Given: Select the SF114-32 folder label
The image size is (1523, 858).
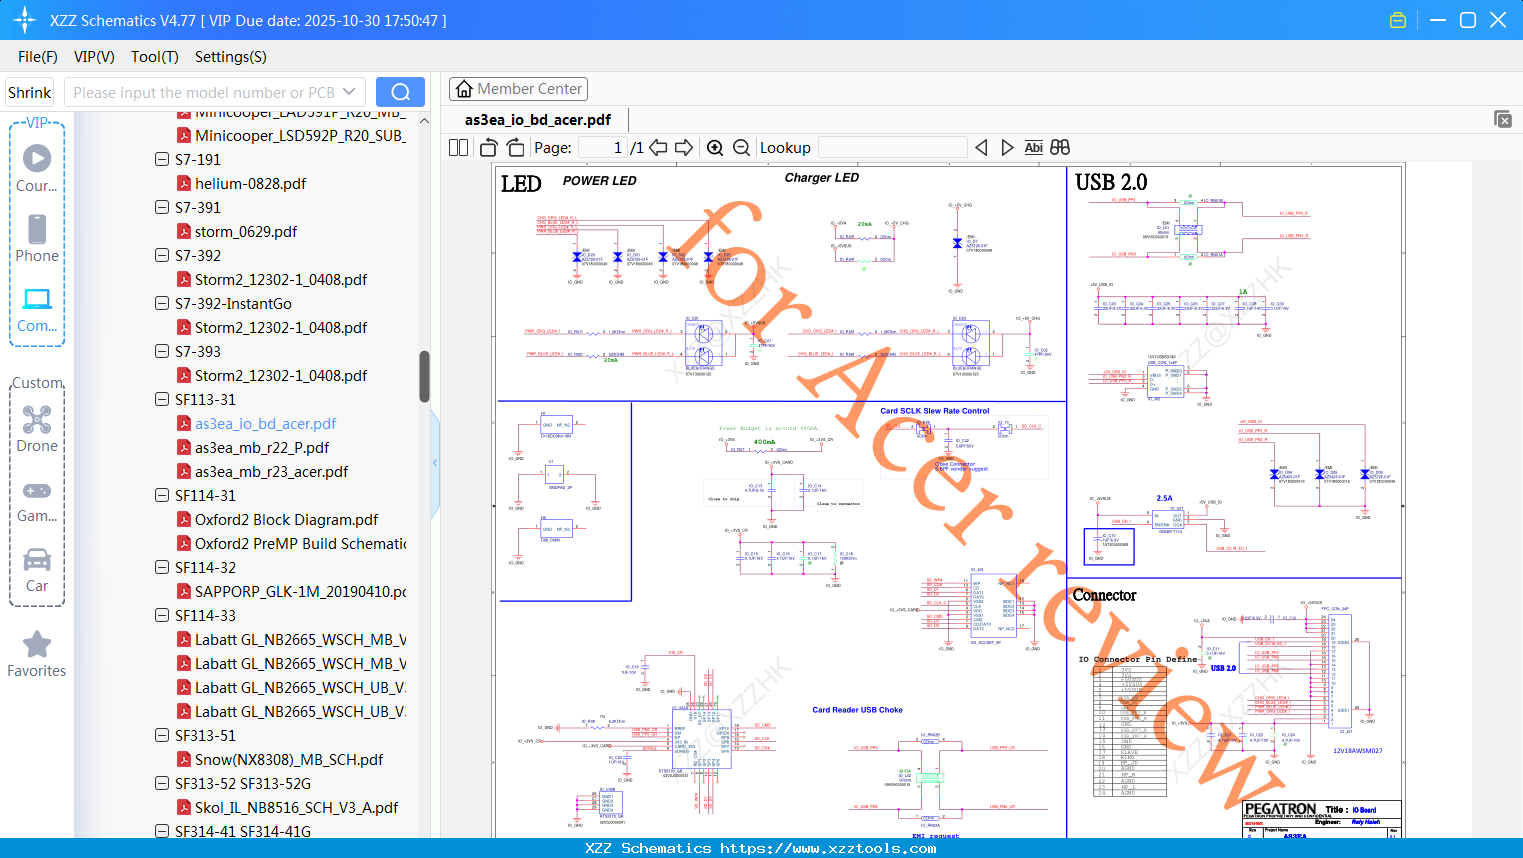Looking at the screenshot, I should 205,567.
